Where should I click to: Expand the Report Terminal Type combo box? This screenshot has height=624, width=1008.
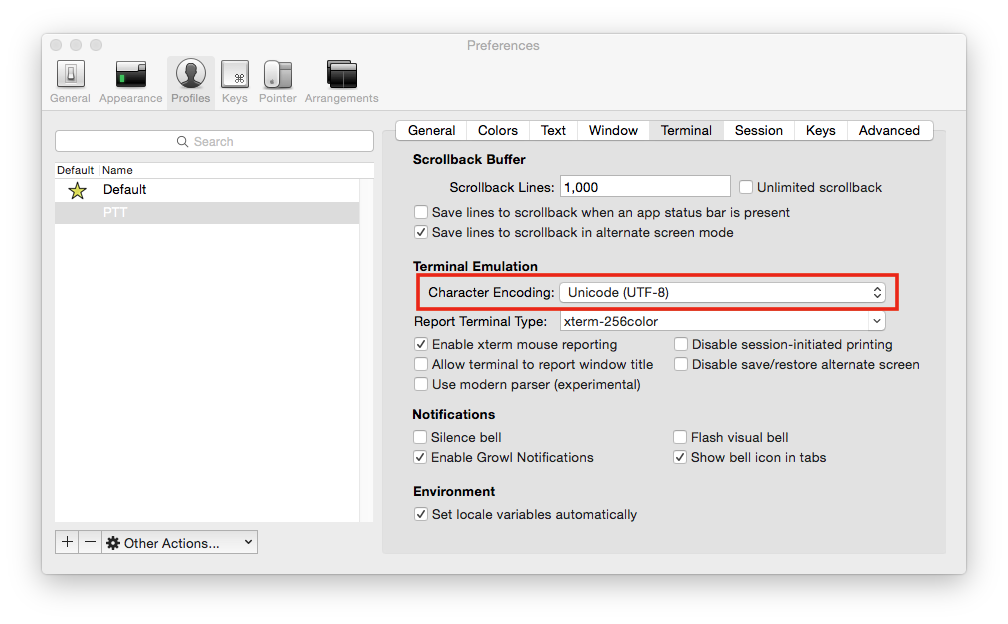pyautogui.click(x=876, y=321)
